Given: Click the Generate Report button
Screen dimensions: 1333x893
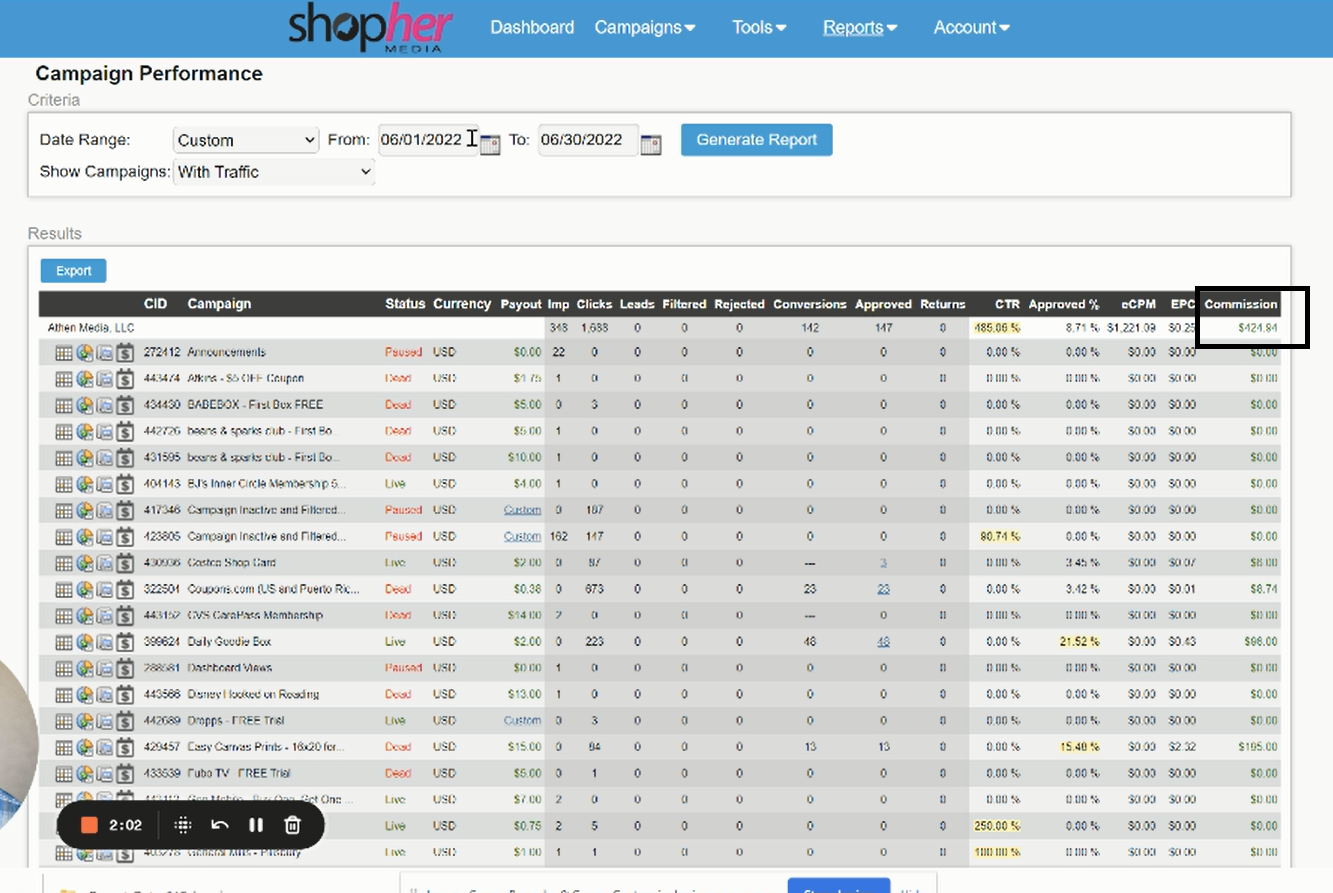Looking at the screenshot, I should pos(757,140).
